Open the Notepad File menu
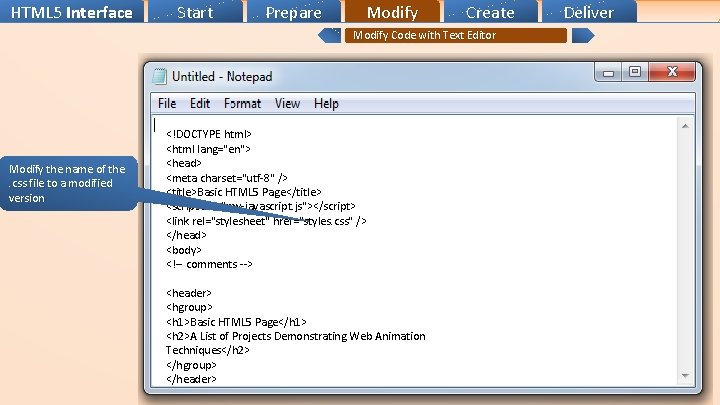 pos(167,103)
